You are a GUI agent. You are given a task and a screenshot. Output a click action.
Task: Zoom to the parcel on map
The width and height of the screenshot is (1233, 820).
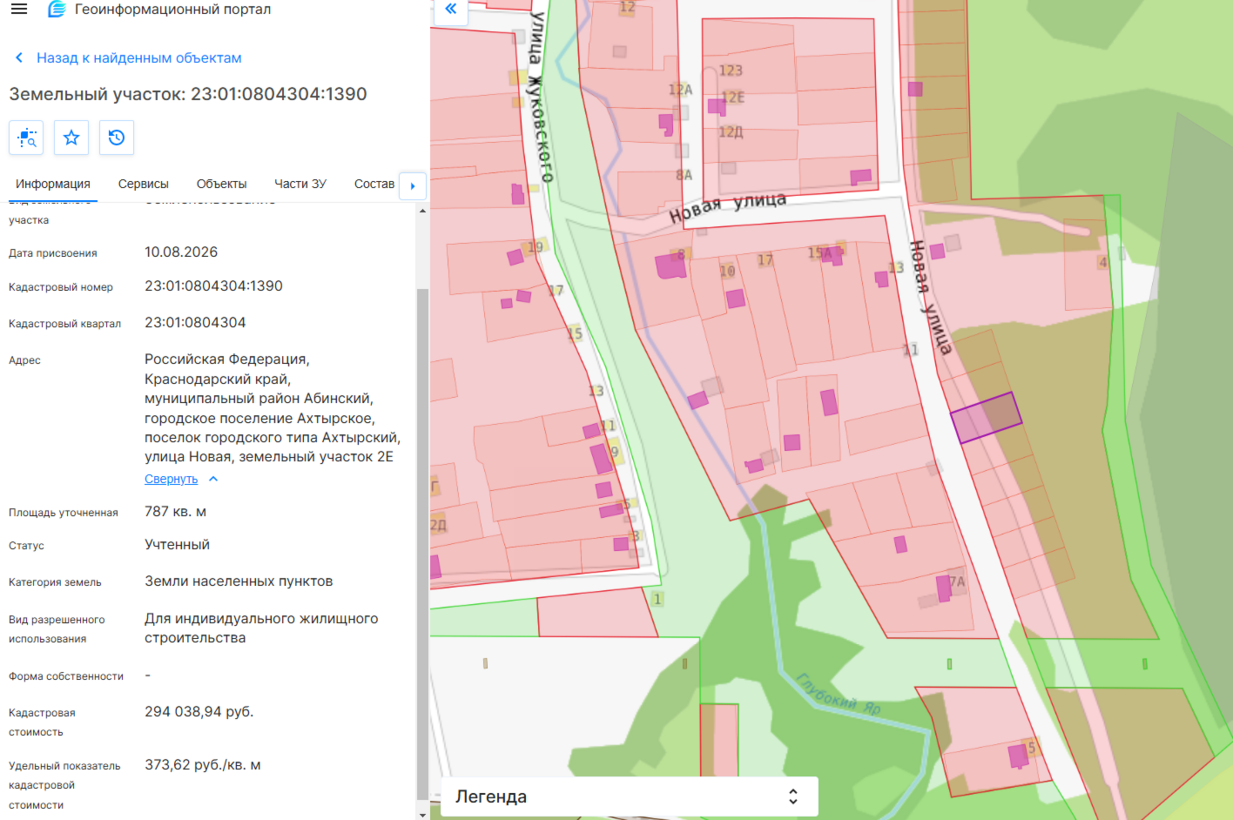click(x=26, y=137)
